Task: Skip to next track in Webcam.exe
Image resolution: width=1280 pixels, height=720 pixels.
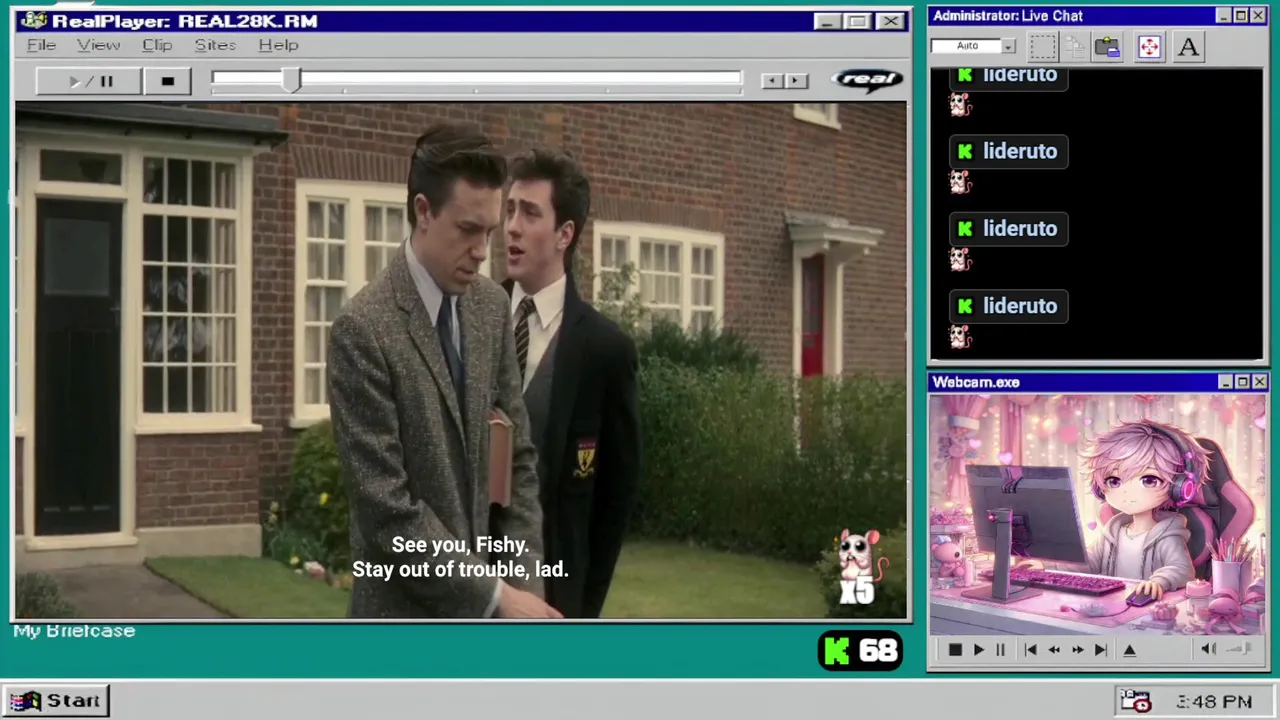Action: pyautogui.click(x=1101, y=650)
